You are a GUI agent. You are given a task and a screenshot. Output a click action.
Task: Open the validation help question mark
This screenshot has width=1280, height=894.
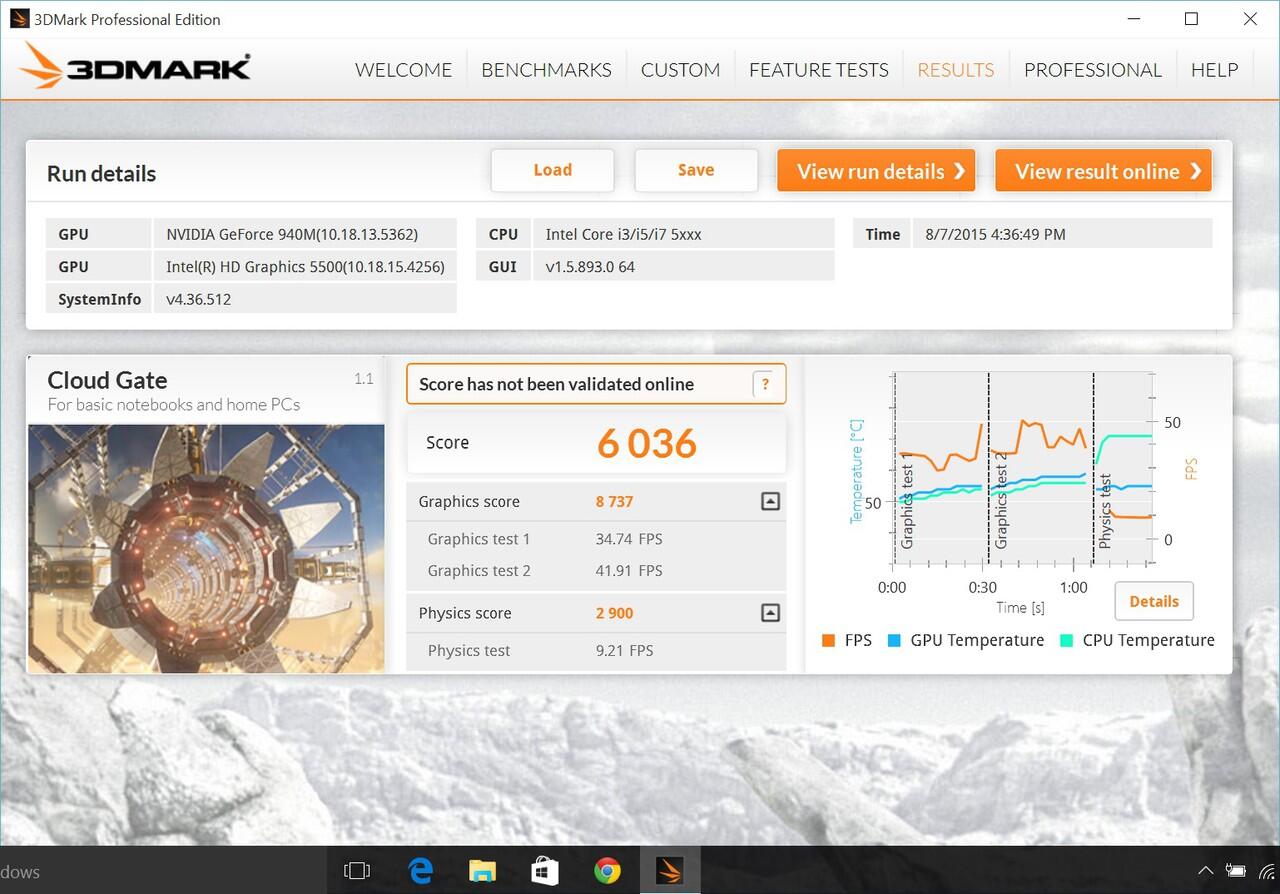pyautogui.click(x=766, y=384)
